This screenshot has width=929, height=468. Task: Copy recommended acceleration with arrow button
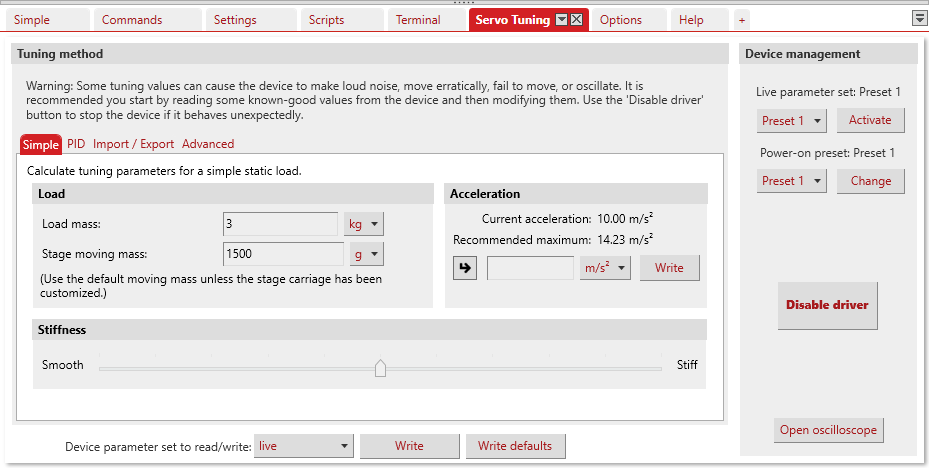(x=465, y=268)
